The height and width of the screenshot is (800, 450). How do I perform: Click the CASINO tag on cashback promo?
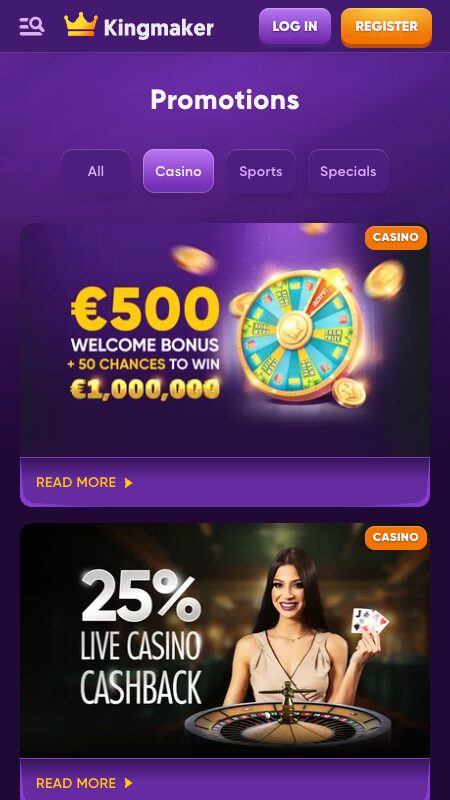point(395,537)
